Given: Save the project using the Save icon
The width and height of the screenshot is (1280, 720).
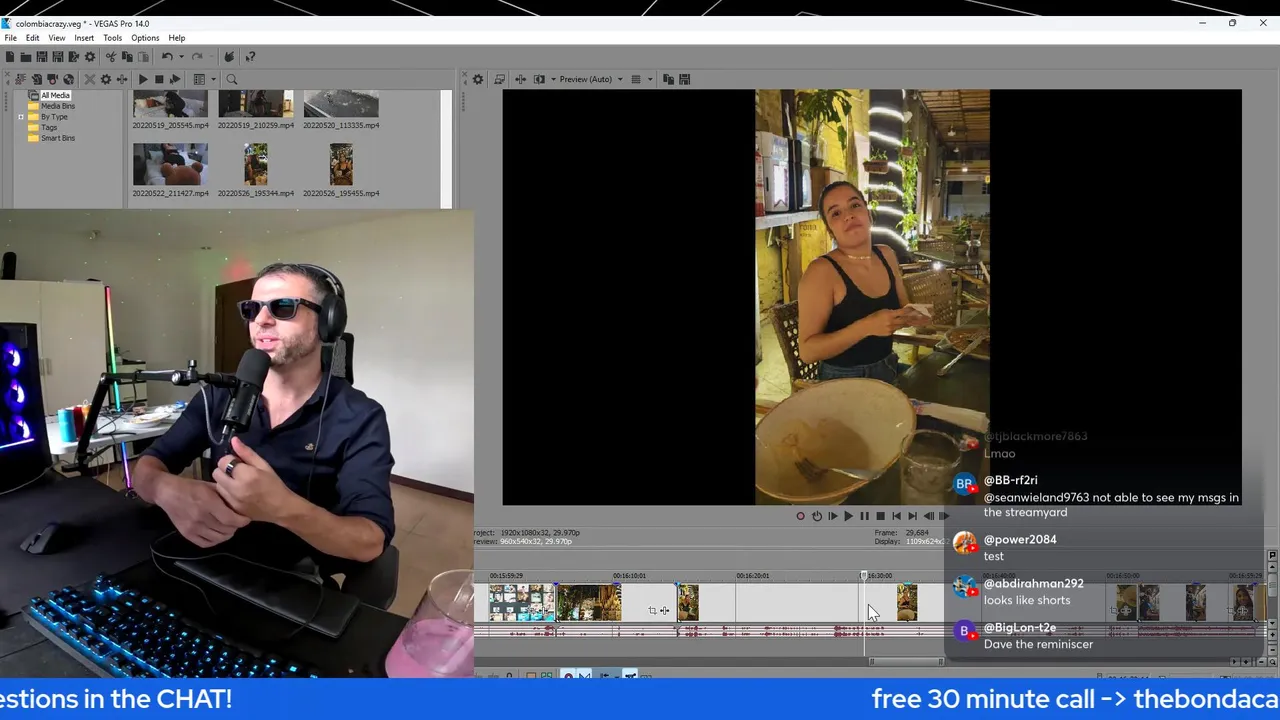Looking at the screenshot, I should pos(42,57).
